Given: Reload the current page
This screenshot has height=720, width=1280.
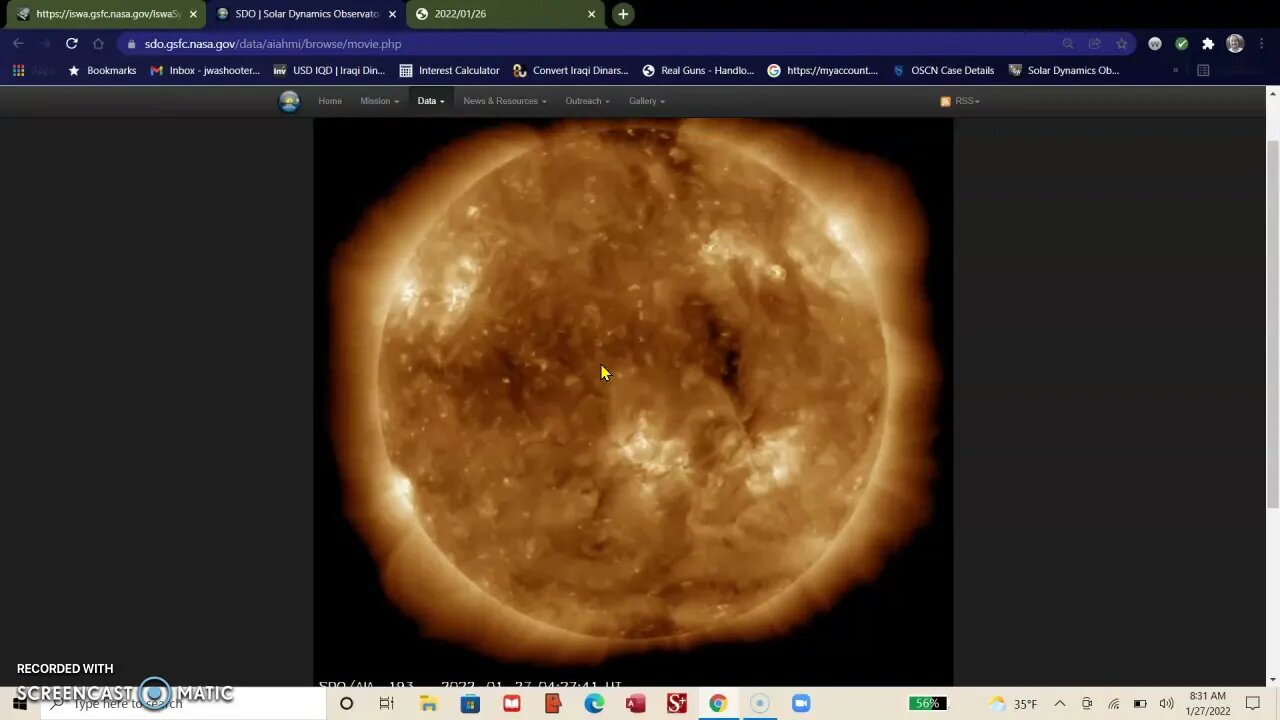Looking at the screenshot, I should 71,44.
